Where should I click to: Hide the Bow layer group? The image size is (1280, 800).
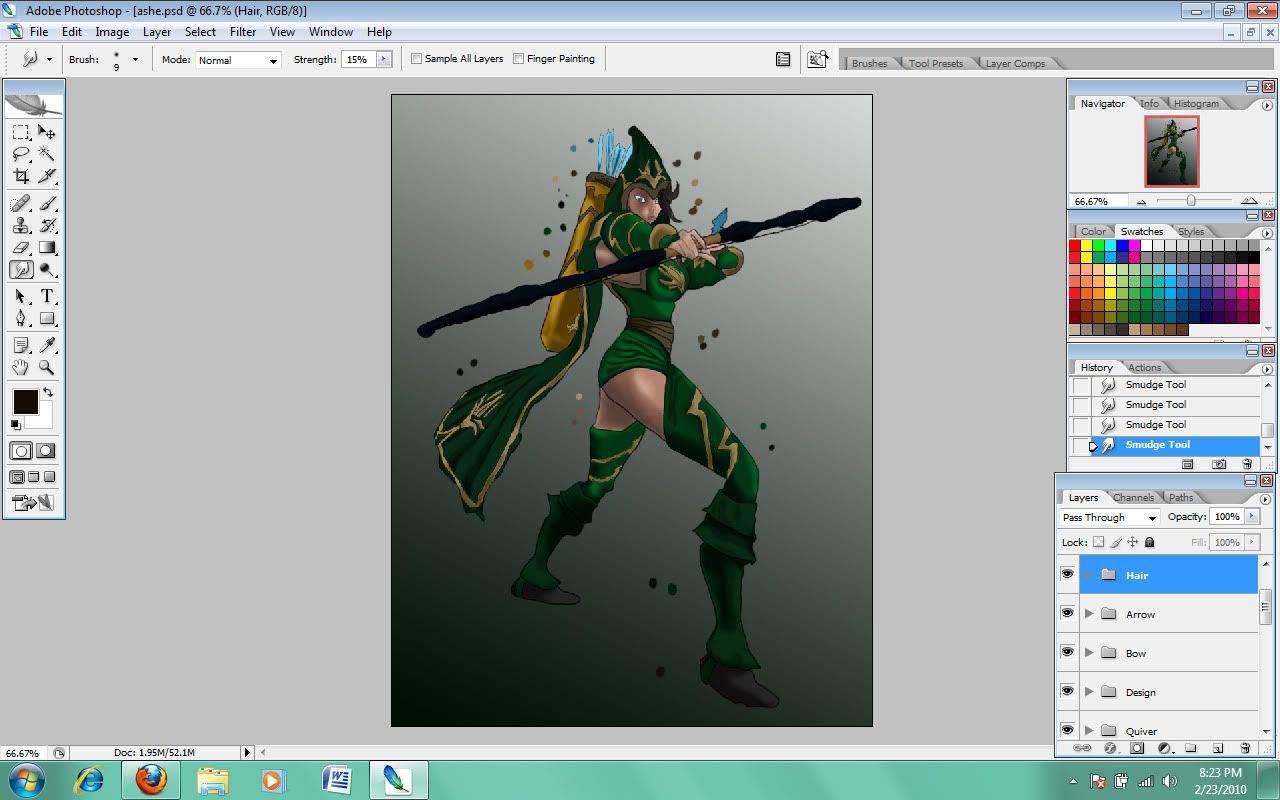point(1067,653)
